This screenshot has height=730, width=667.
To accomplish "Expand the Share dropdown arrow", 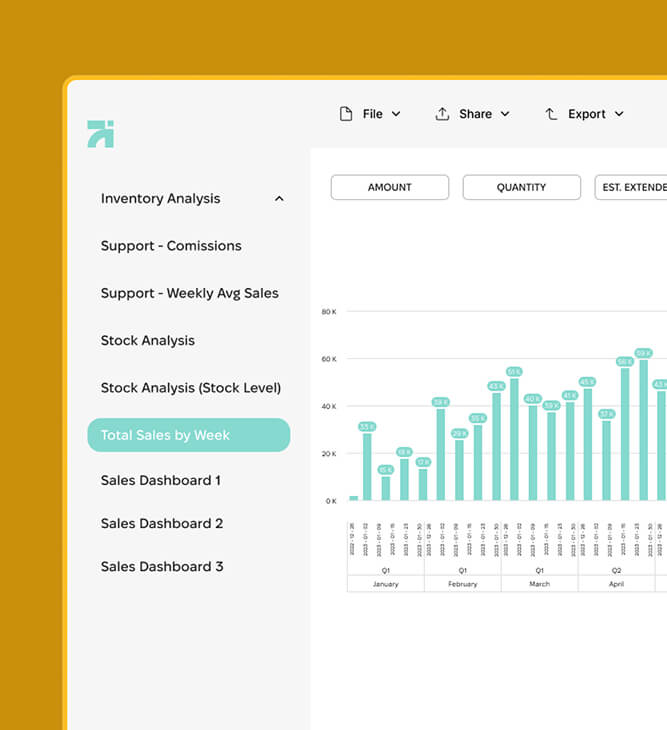I will (x=505, y=114).
